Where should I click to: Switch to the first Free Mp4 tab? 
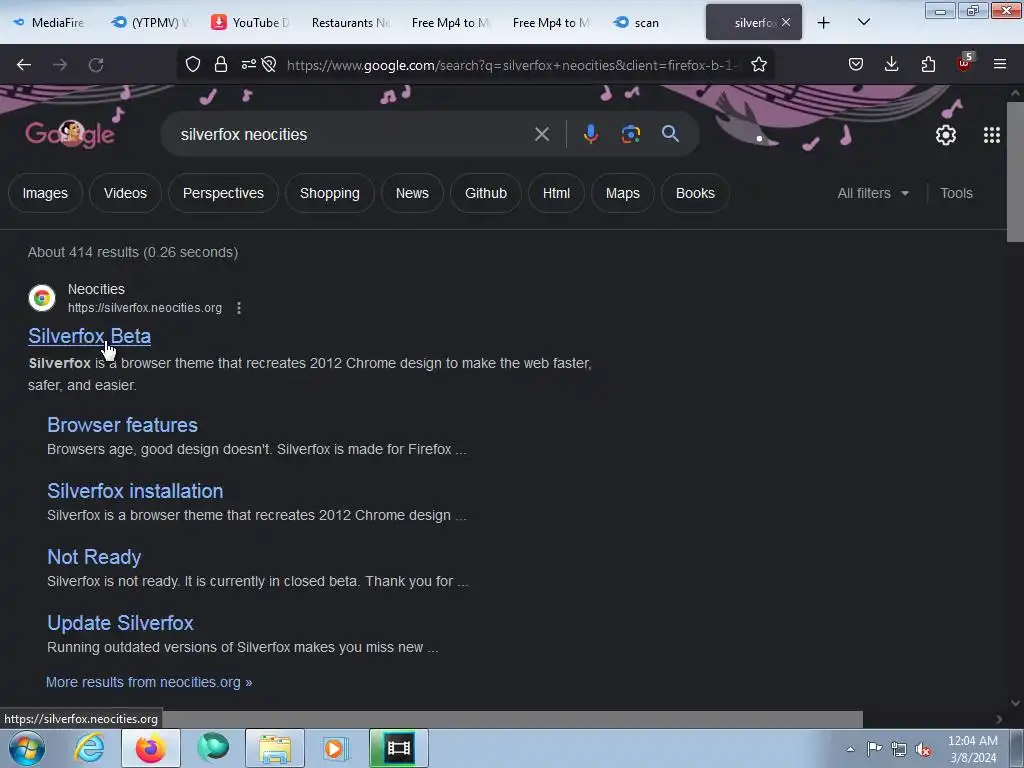click(x=450, y=22)
